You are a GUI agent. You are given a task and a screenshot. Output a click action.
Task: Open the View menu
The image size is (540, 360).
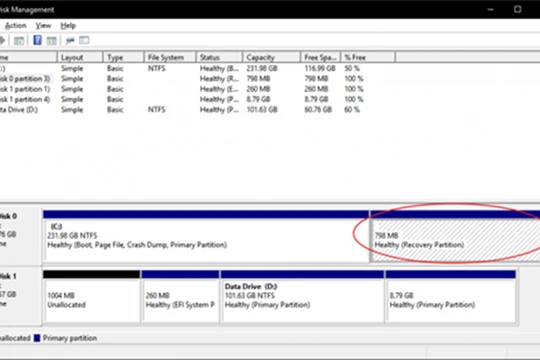click(43, 25)
